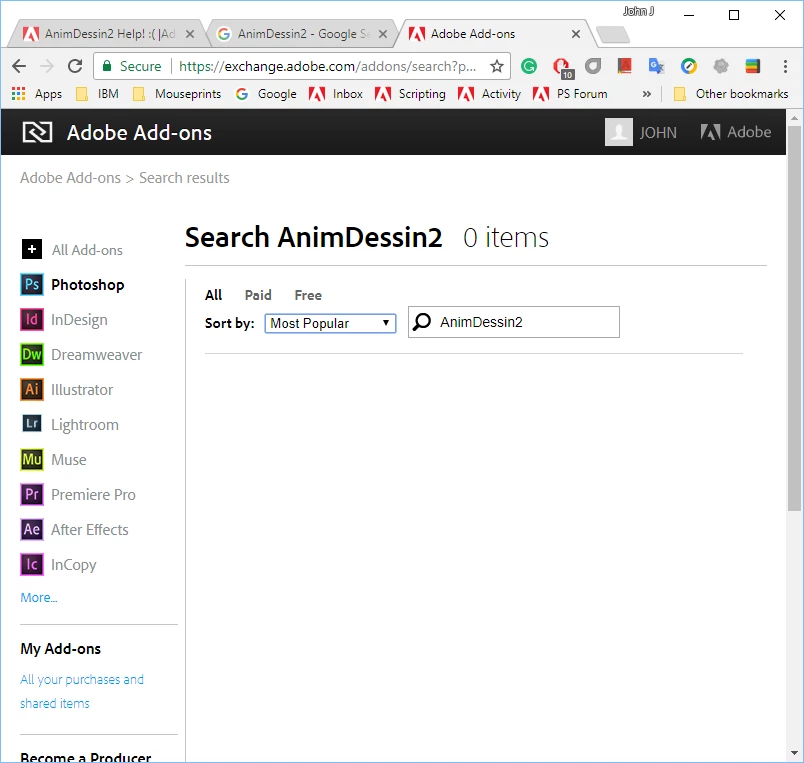Click the Grammarly extension icon
Image resolution: width=804 pixels, height=763 pixels.
pos(529,66)
